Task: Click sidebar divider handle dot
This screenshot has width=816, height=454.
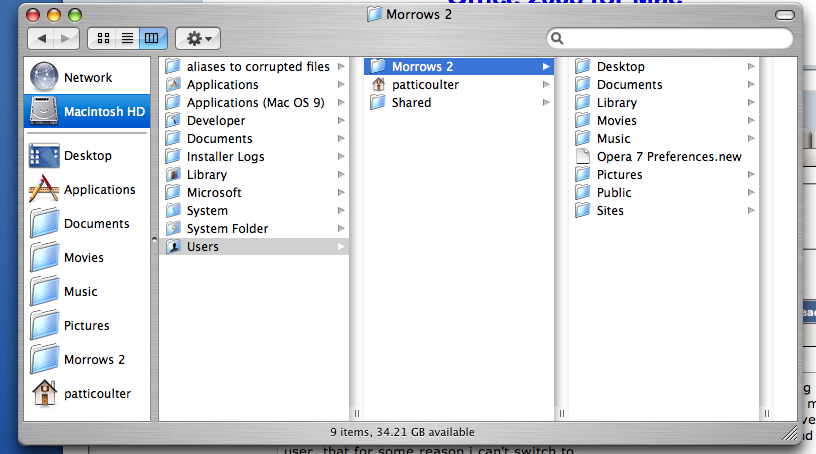Action: [x=154, y=239]
